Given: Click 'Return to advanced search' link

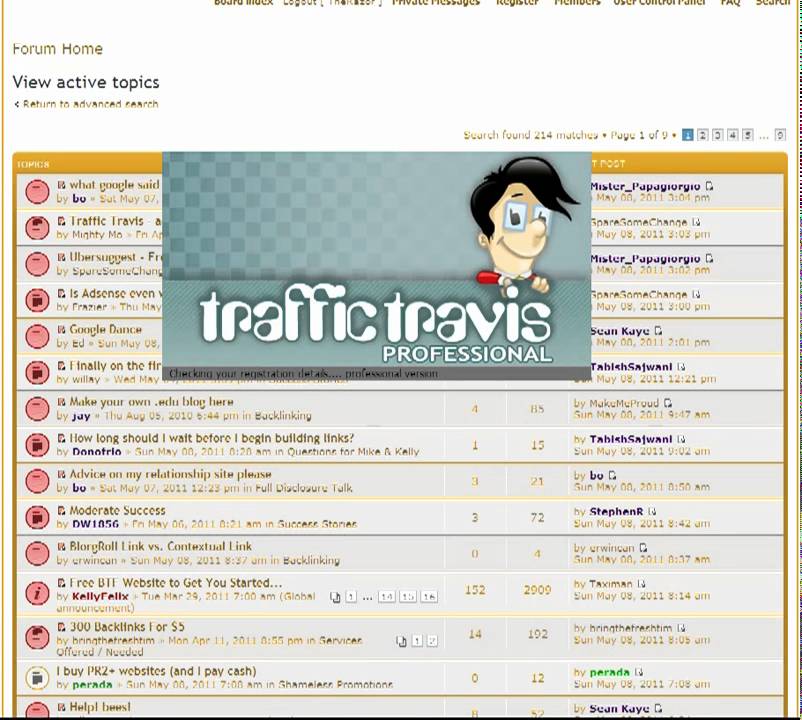Looking at the screenshot, I should [90, 104].
